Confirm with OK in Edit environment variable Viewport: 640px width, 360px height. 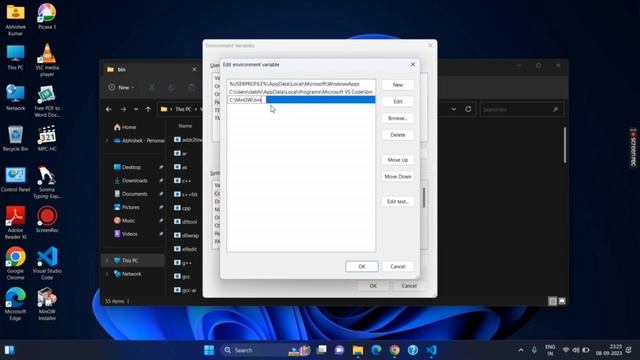[x=362, y=267]
